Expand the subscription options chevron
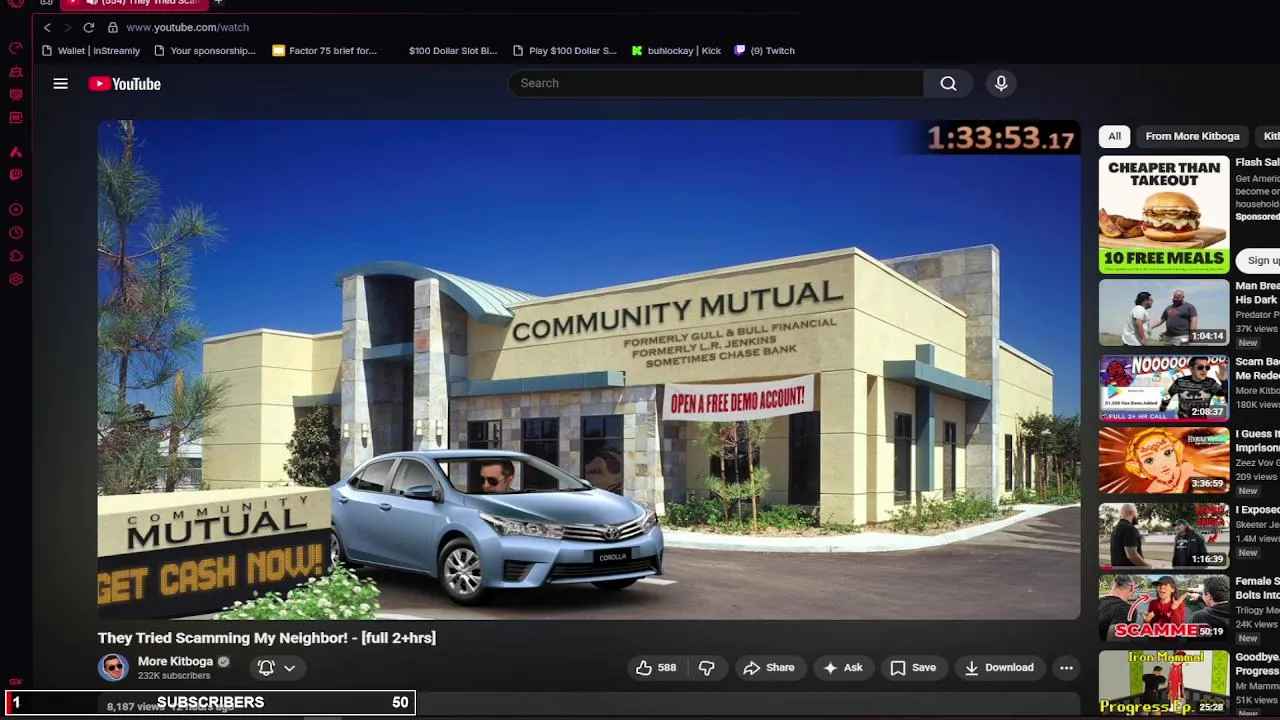The height and width of the screenshot is (720, 1280). [289, 668]
